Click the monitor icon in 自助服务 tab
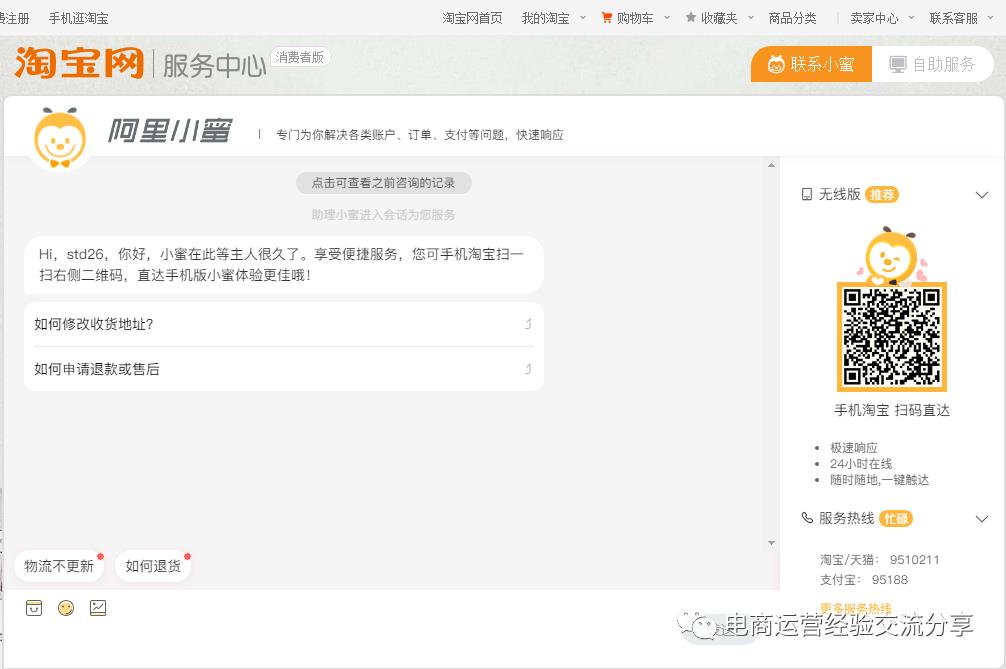This screenshot has width=1006, height=669. (898, 64)
